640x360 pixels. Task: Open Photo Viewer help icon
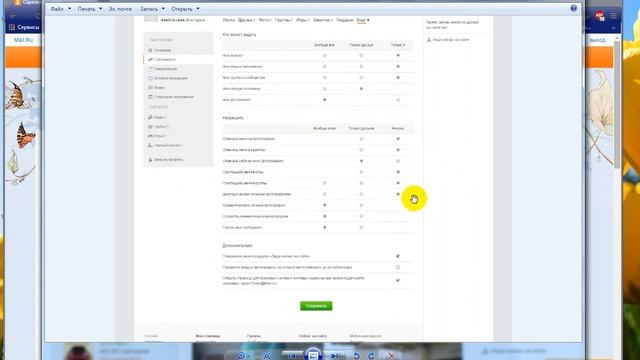(573, 8)
